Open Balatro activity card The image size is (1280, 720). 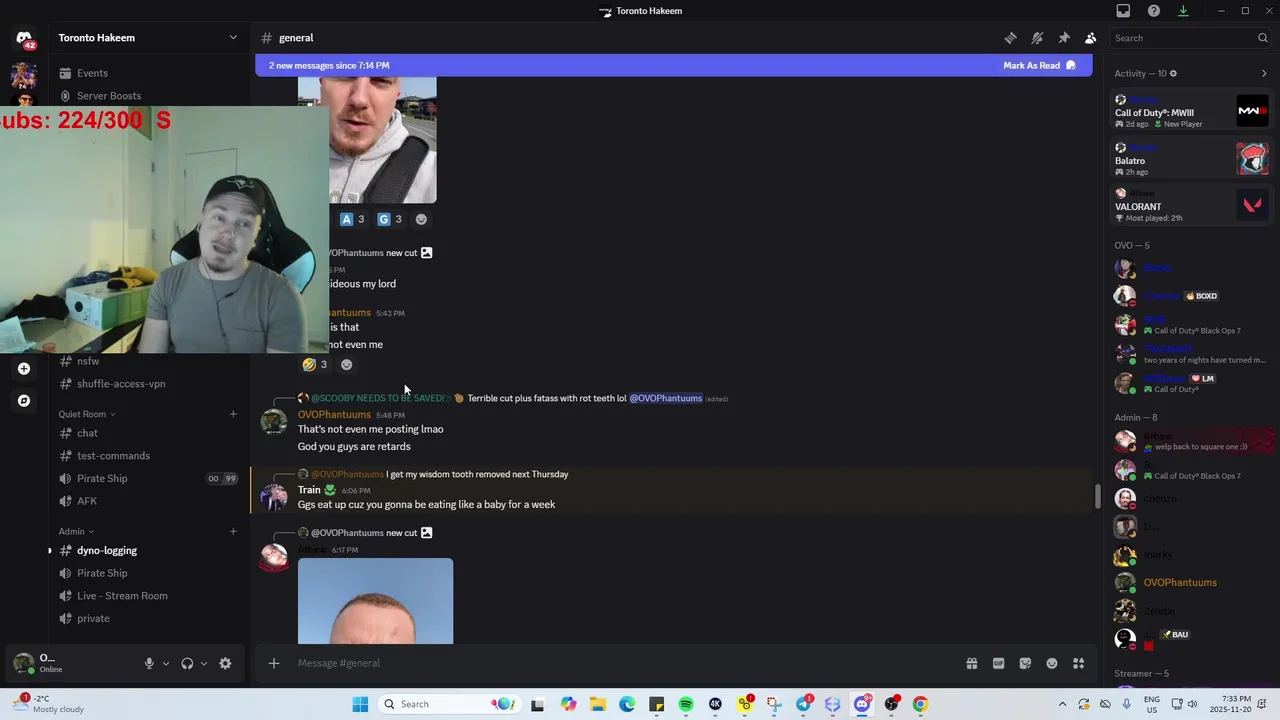click(x=1191, y=159)
